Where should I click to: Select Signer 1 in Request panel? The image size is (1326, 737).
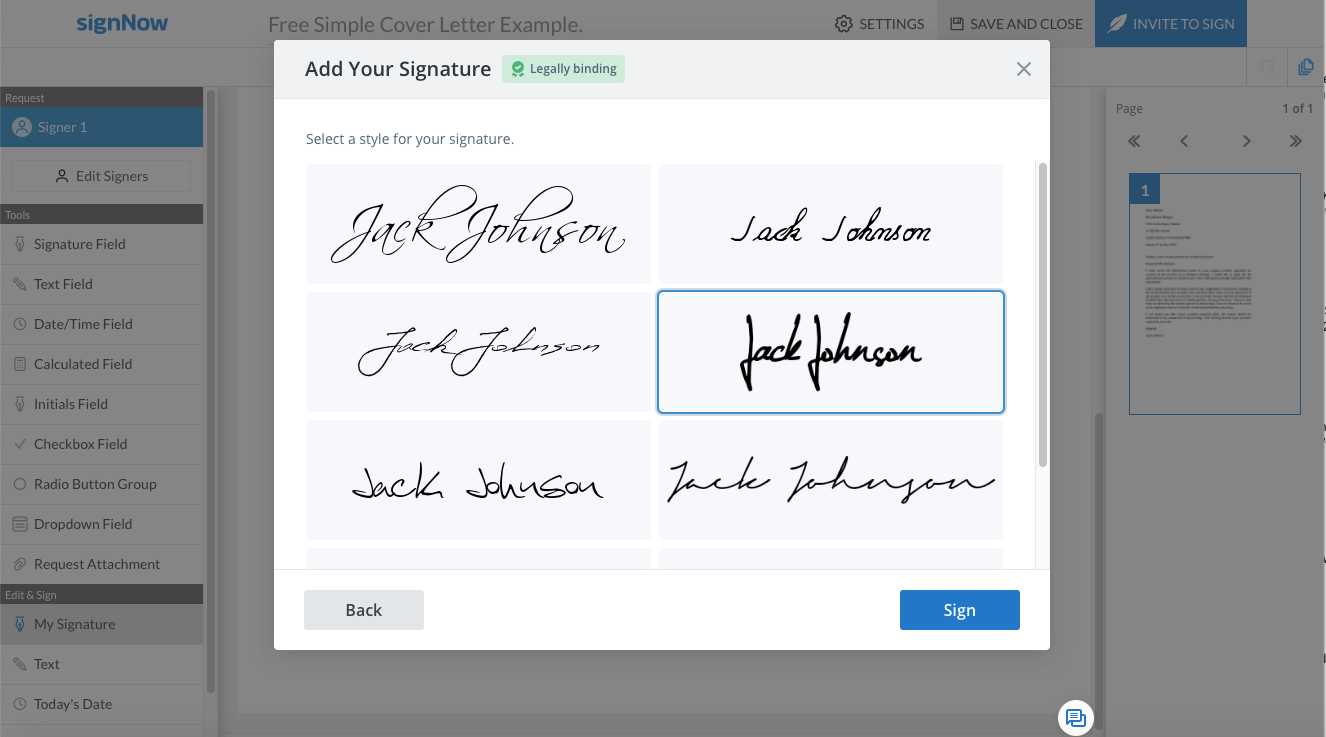pos(101,127)
